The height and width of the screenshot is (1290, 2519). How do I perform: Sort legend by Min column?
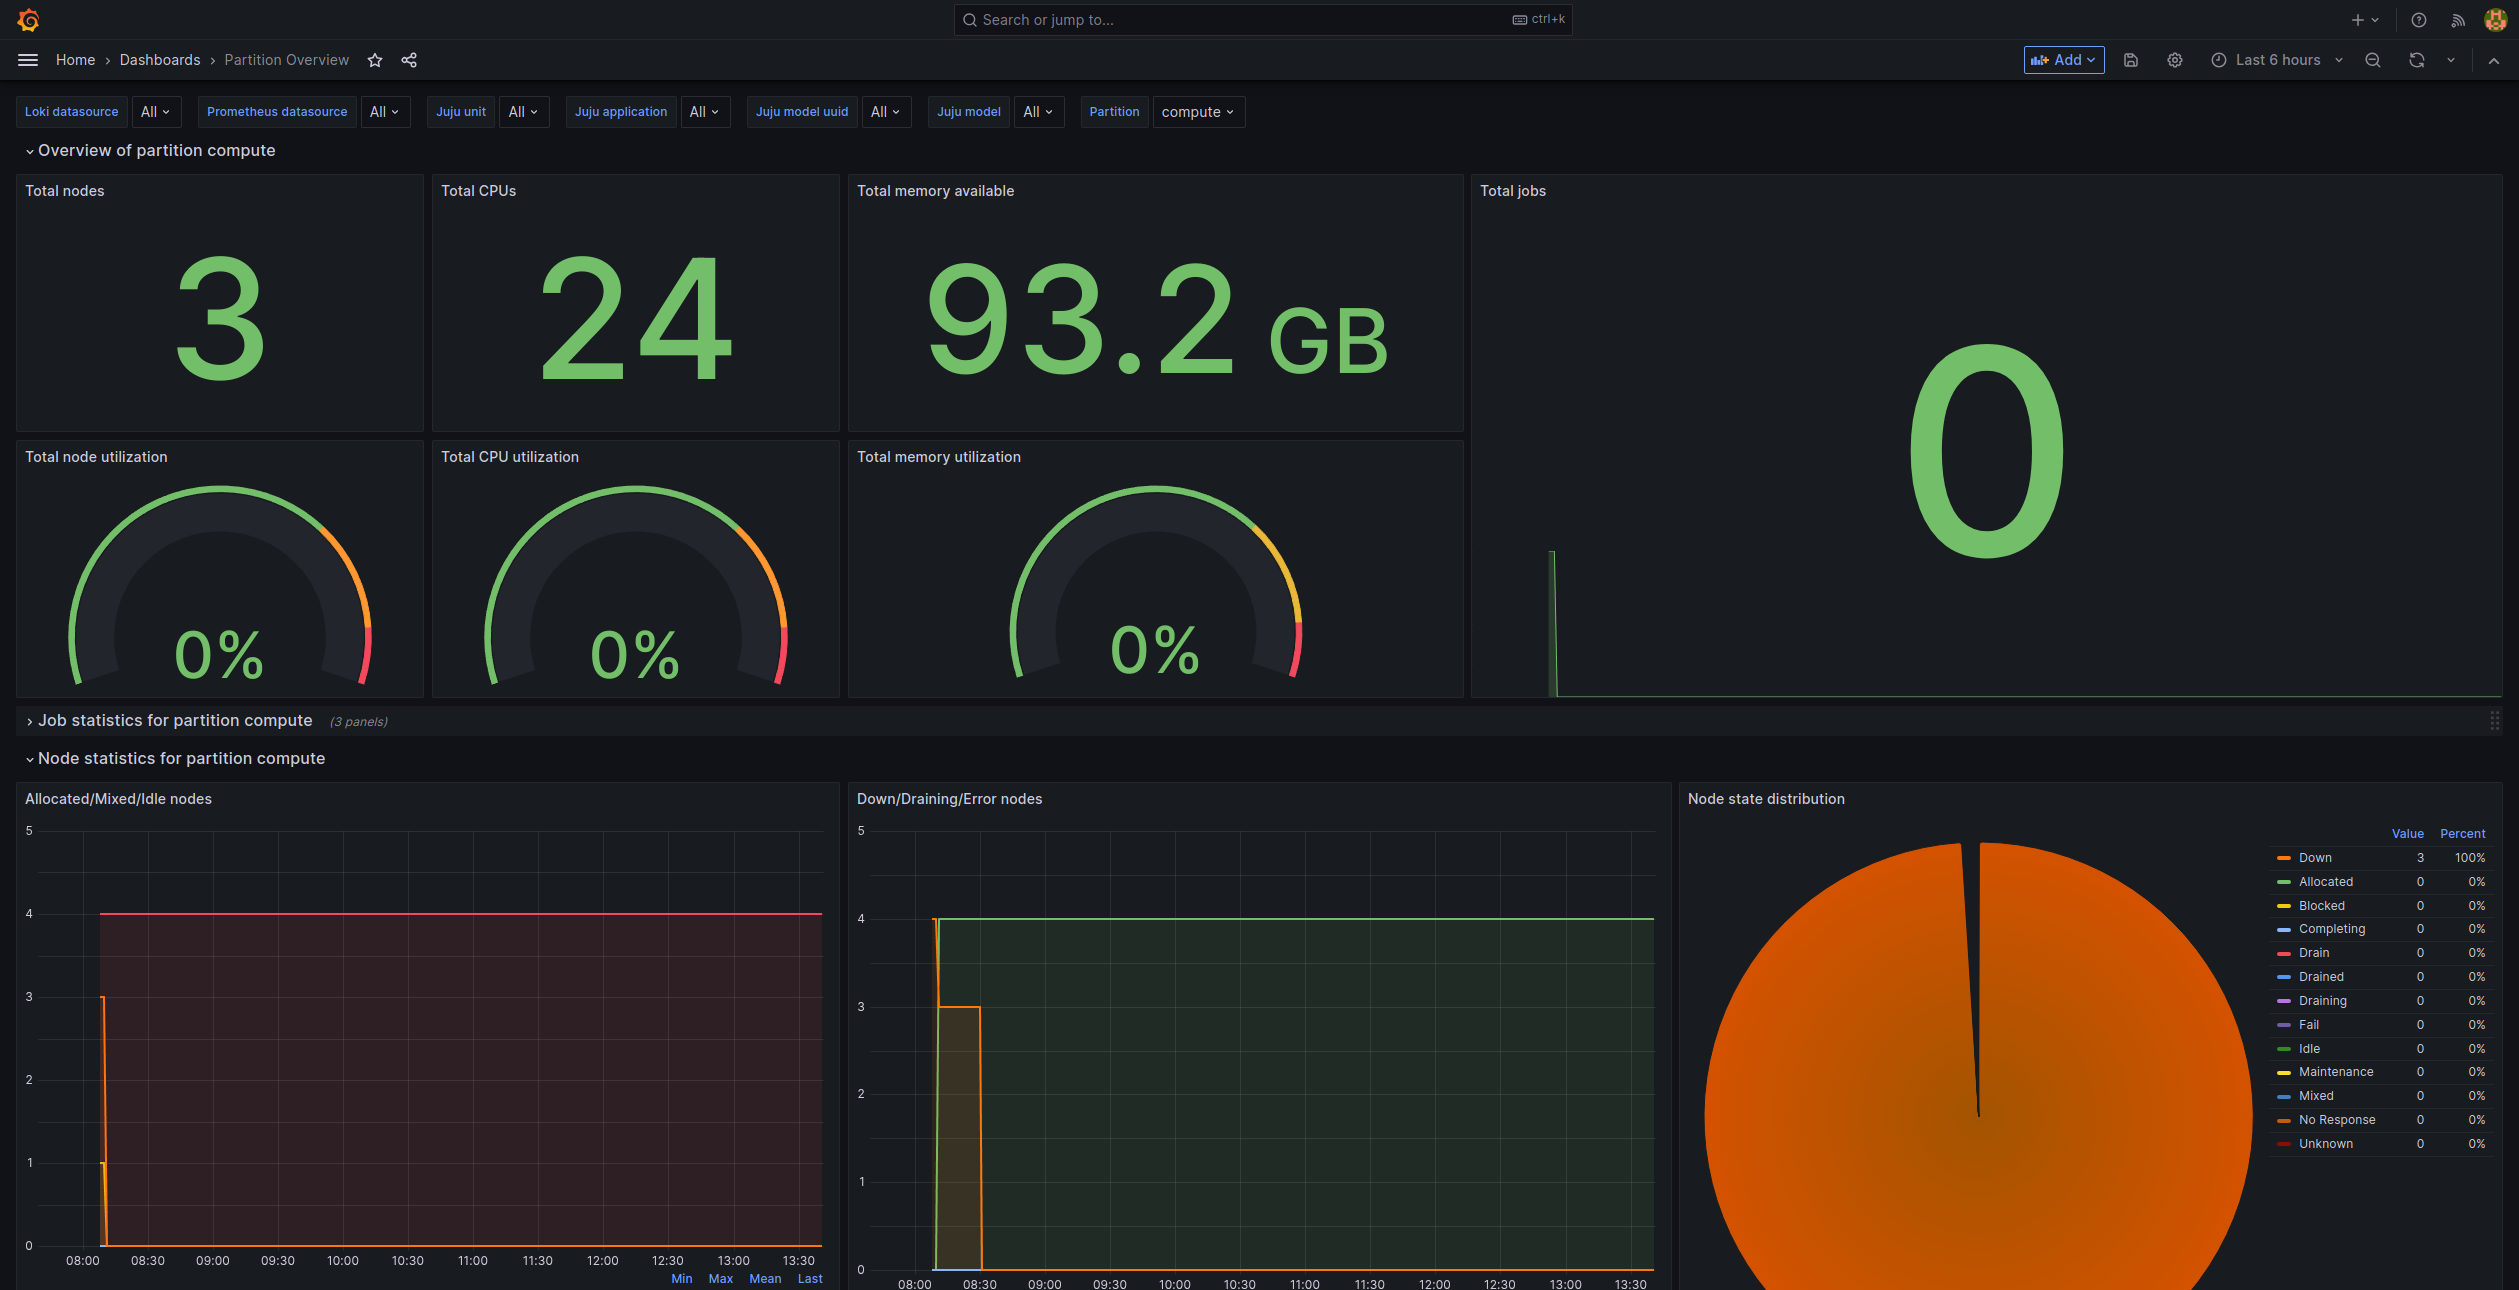coord(681,1279)
